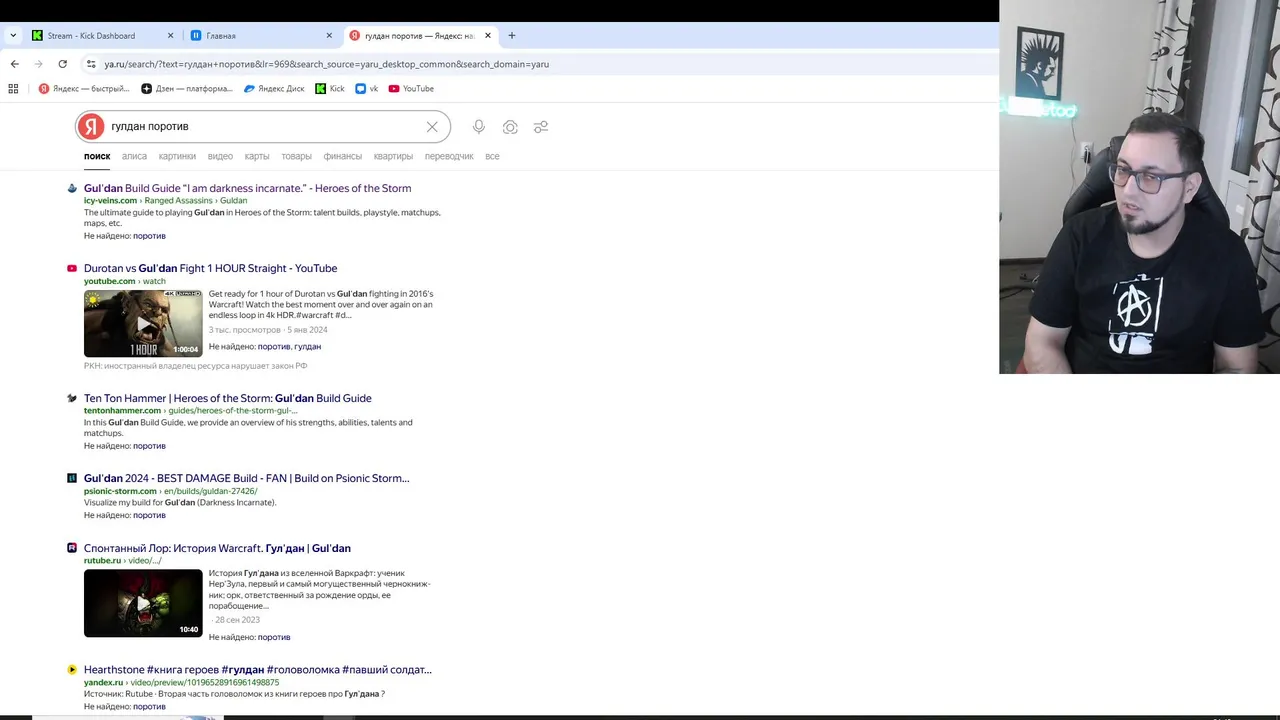
Task: Open search filters settings icon
Action: click(x=541, y=127)
